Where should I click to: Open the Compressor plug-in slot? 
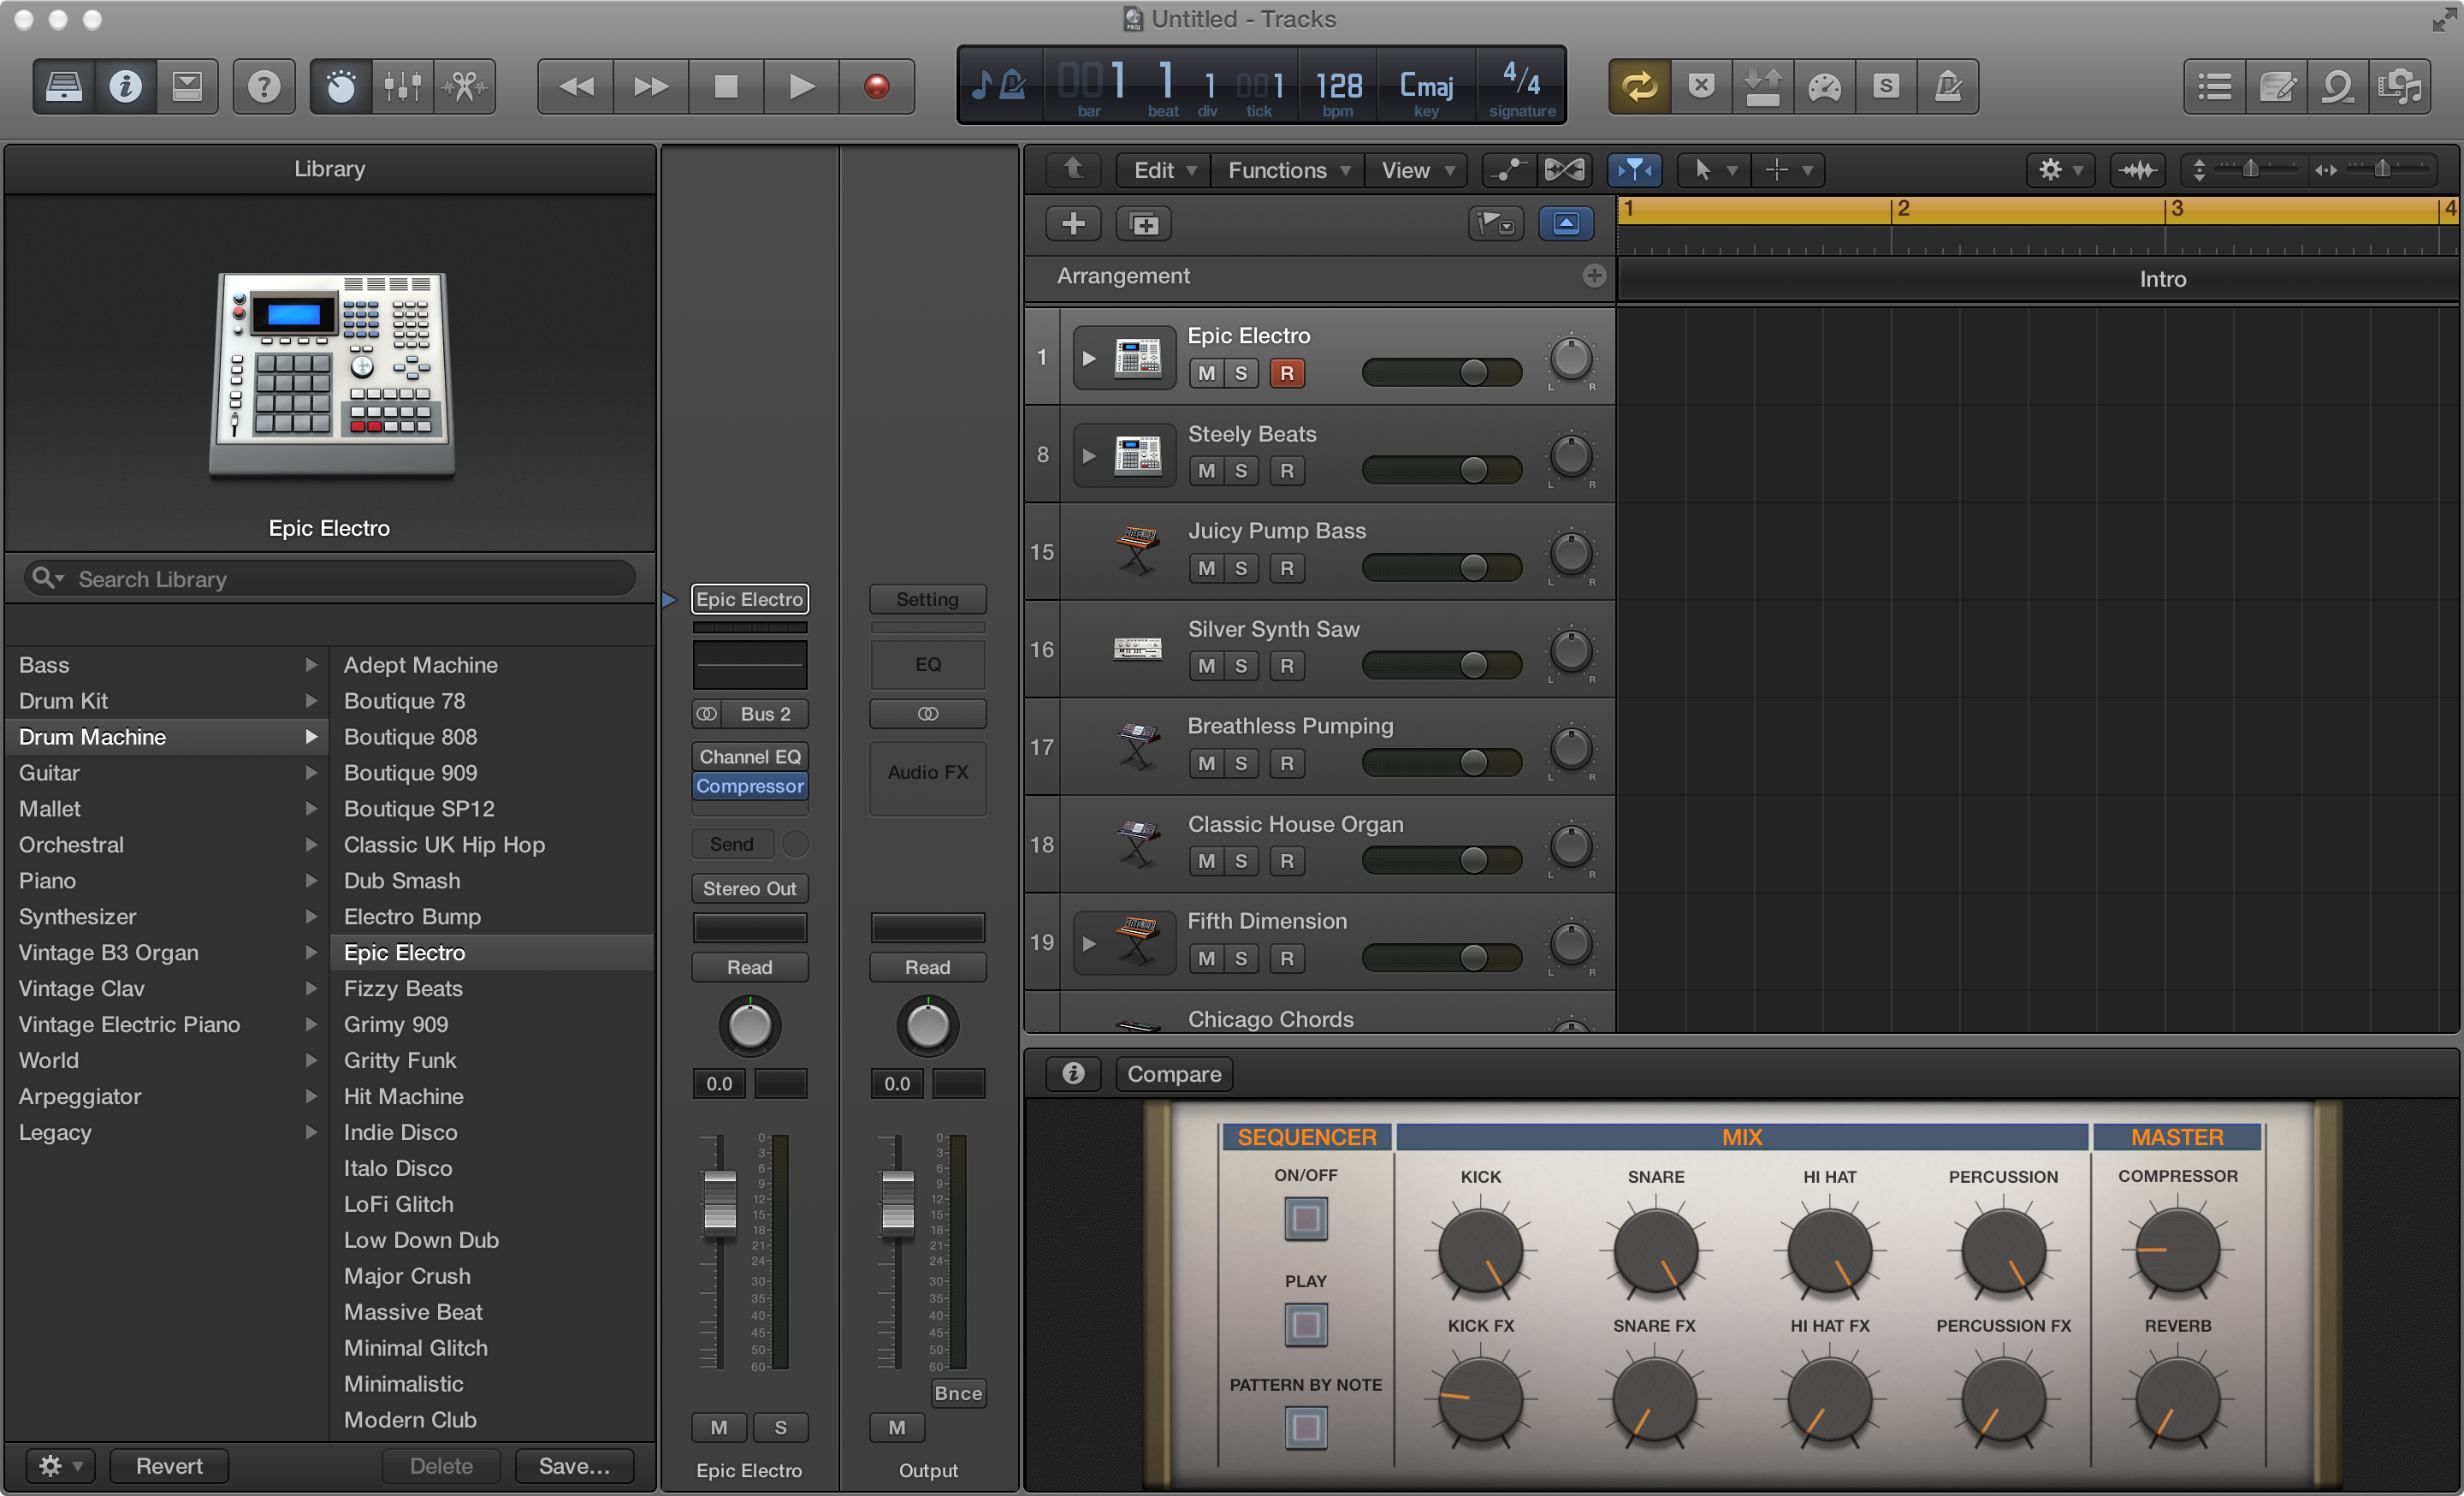click(x=750, y=786)
